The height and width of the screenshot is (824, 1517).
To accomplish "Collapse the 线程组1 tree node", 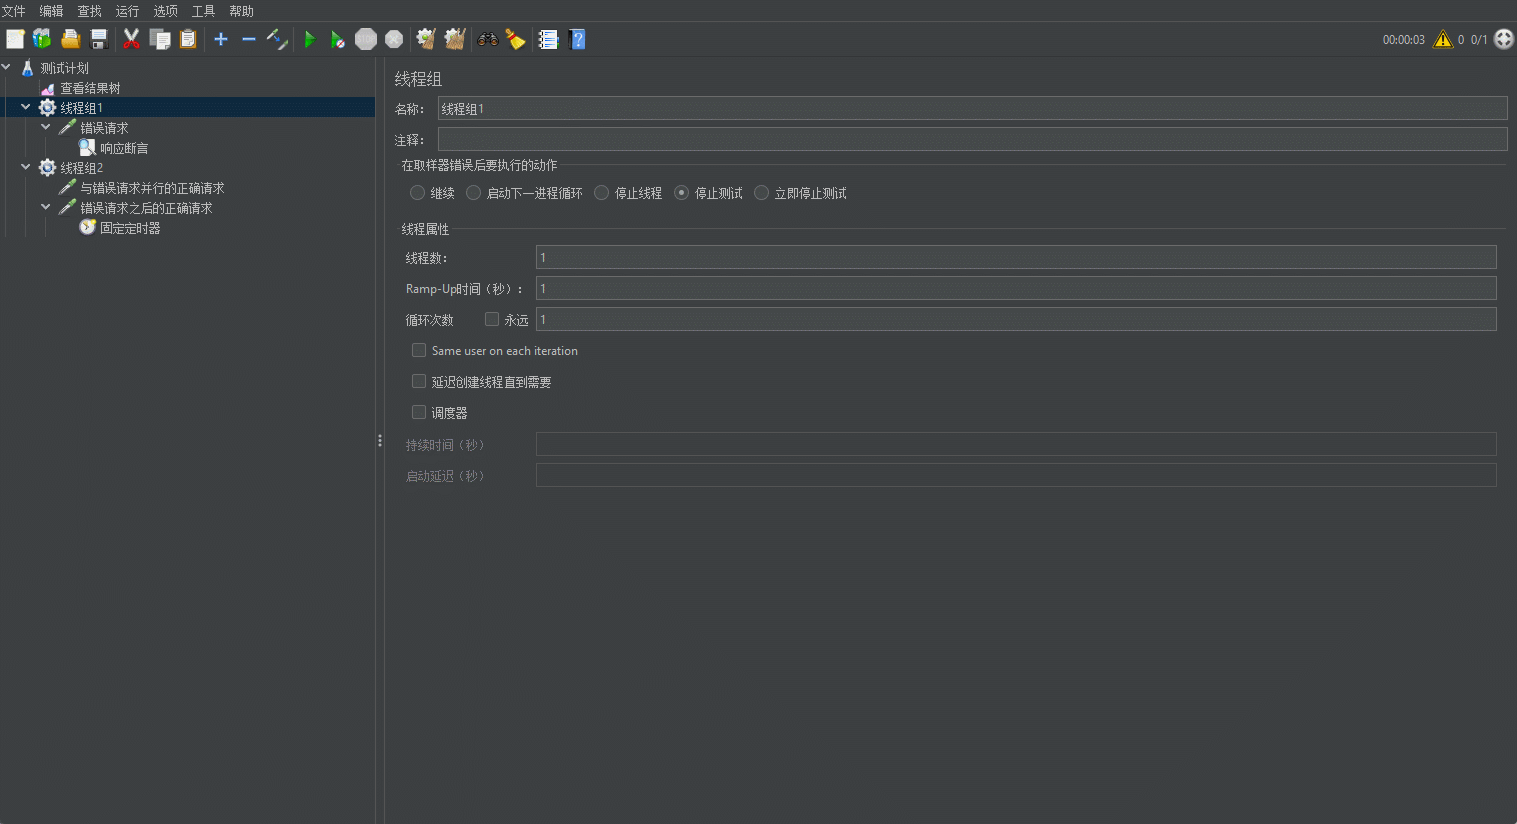I will (x=26, y=107).
